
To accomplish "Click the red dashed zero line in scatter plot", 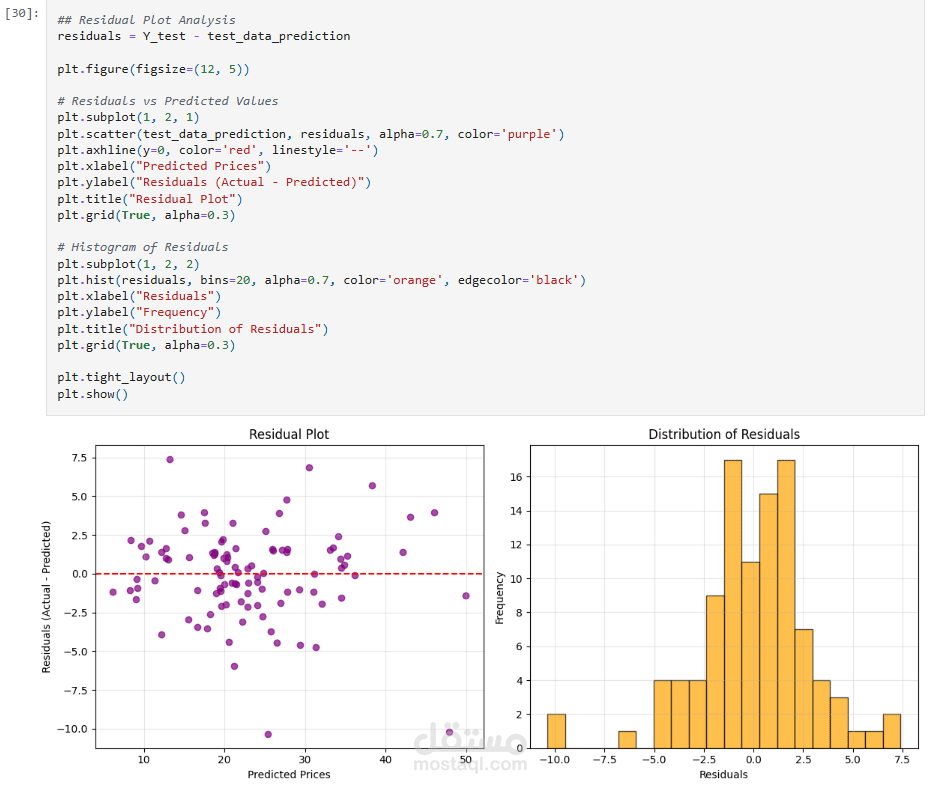I will pos(289,574).
